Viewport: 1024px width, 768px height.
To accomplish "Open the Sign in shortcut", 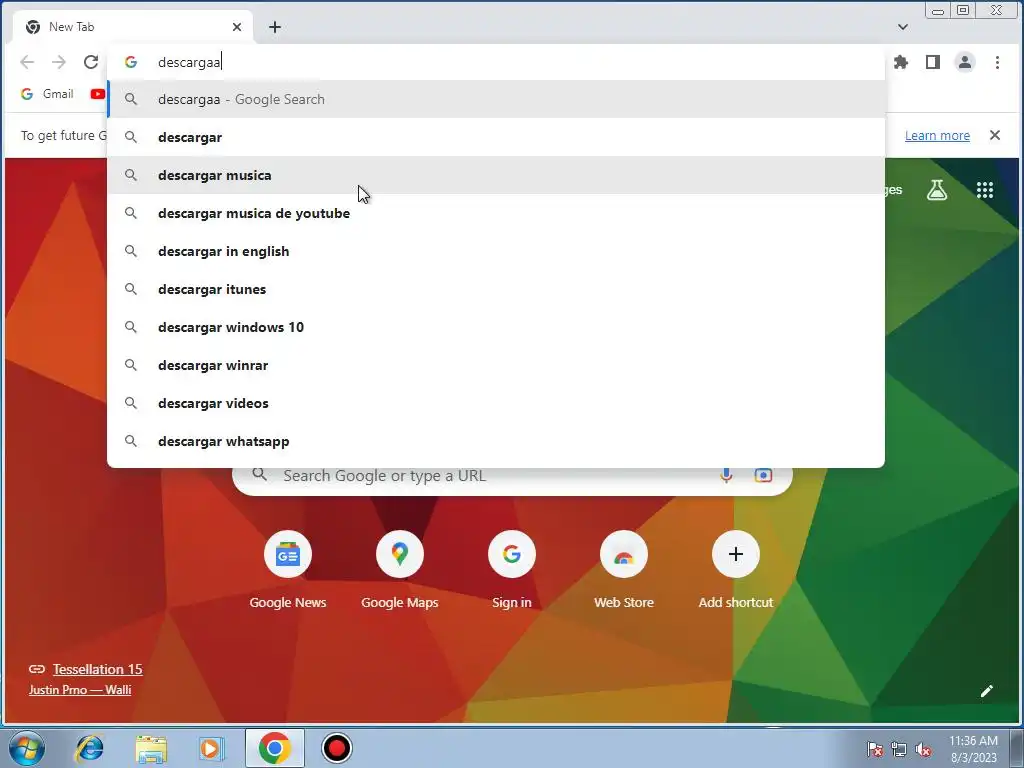I will (511, 570).
